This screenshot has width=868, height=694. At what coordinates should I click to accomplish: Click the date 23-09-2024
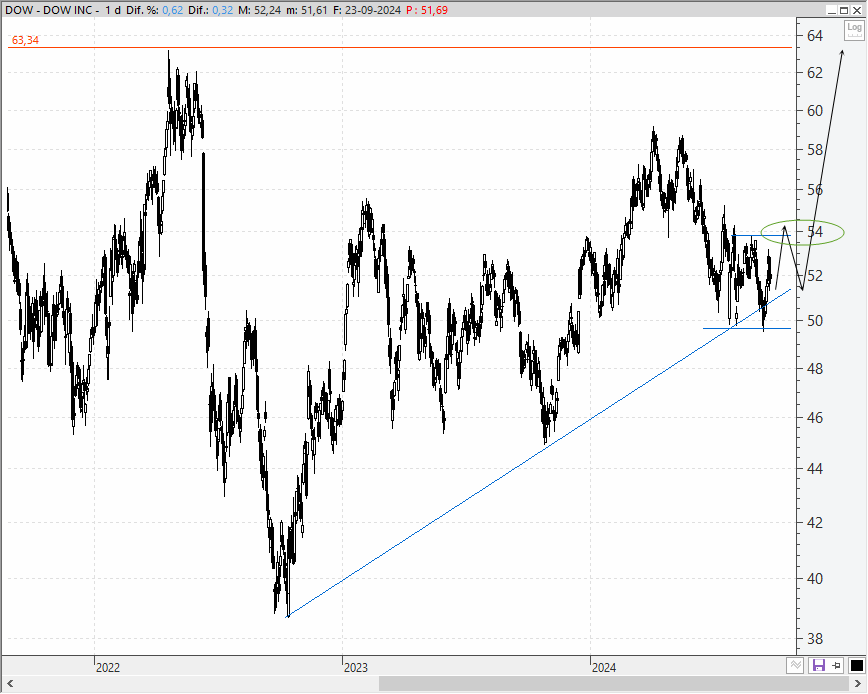[372, 10]
